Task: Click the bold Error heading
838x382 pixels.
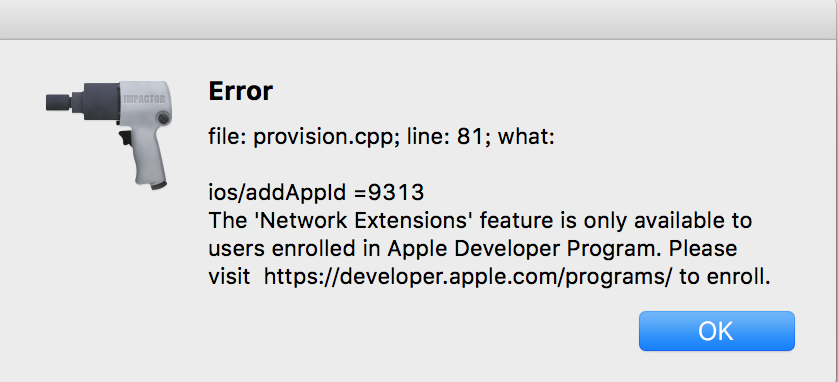Action: coord(240,91)
